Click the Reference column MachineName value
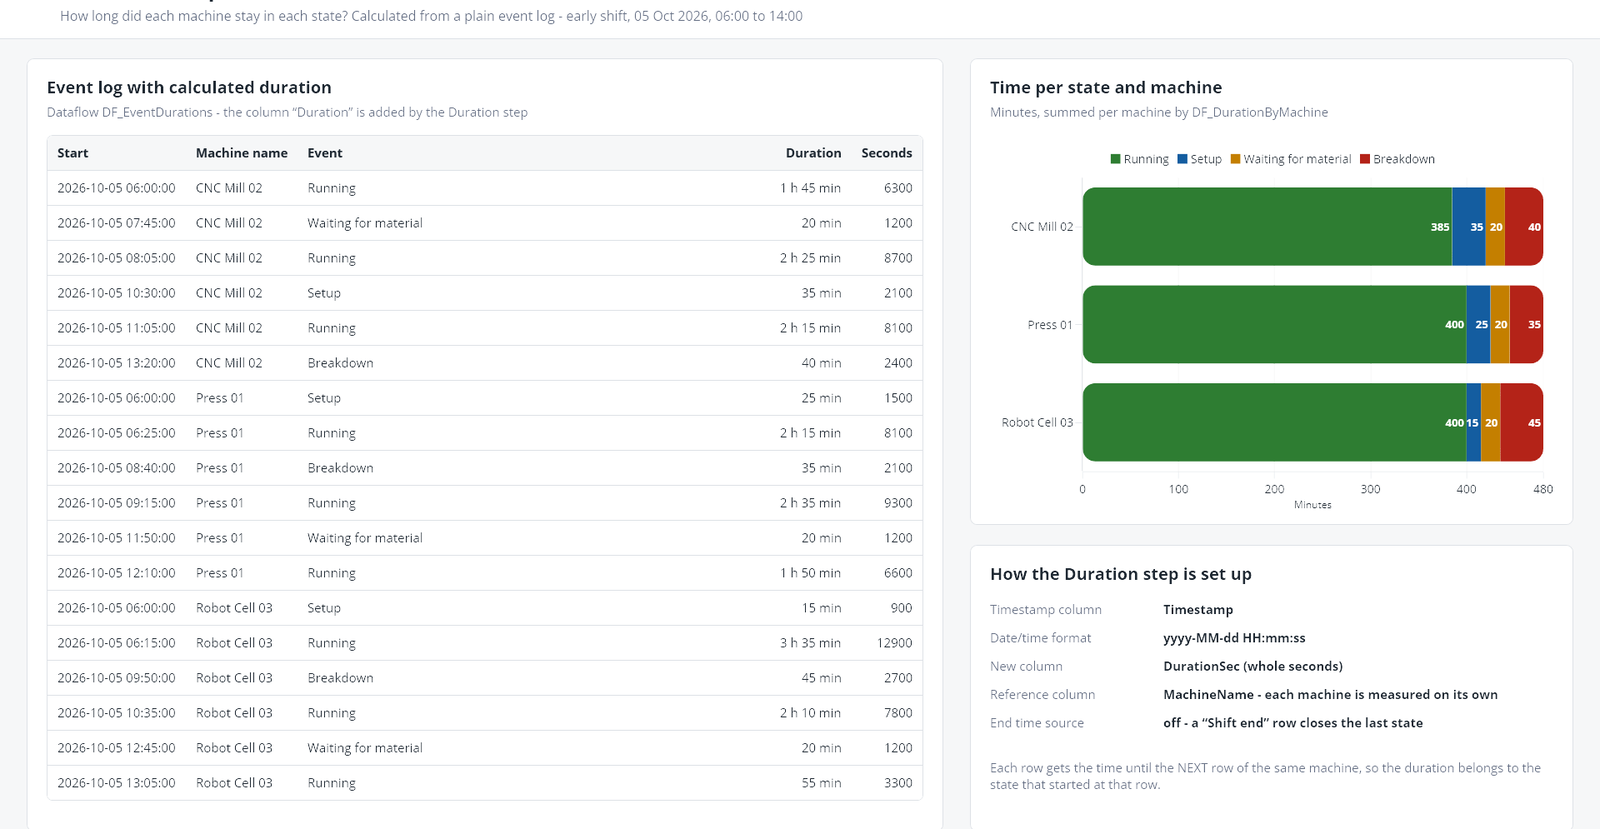 tap(1330, 695)
